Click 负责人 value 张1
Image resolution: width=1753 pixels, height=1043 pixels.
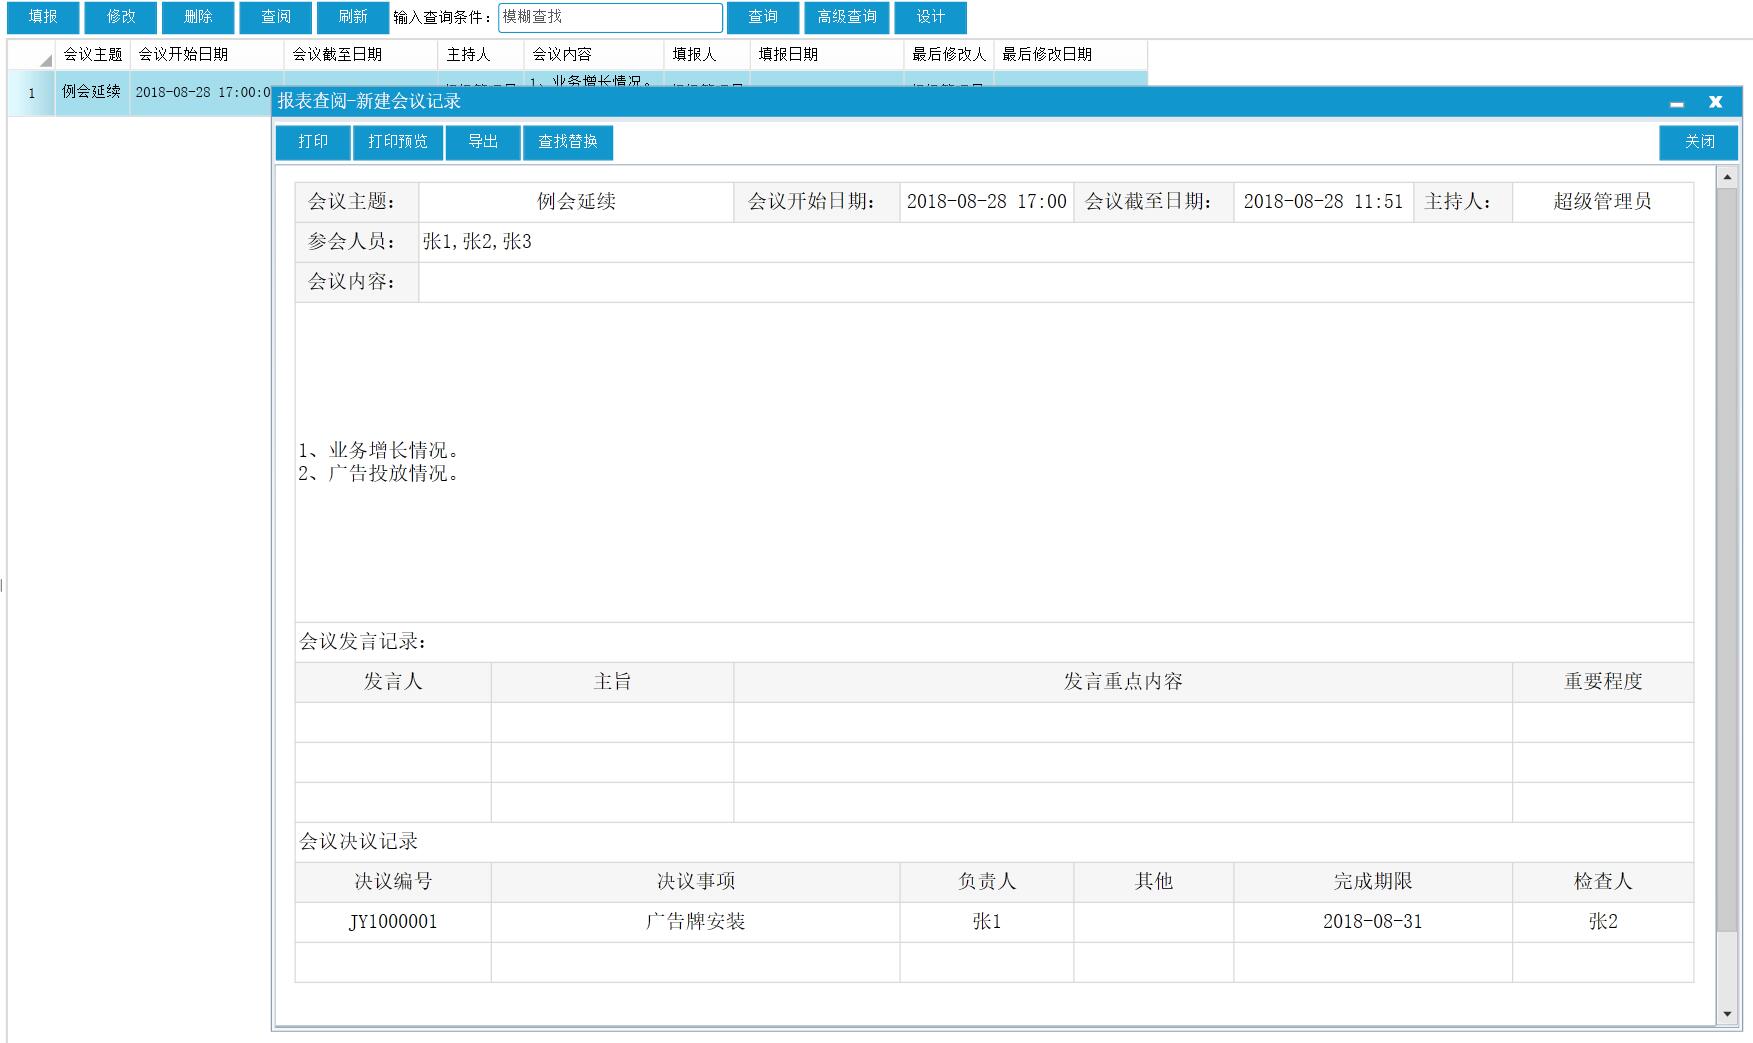(987, 922)
